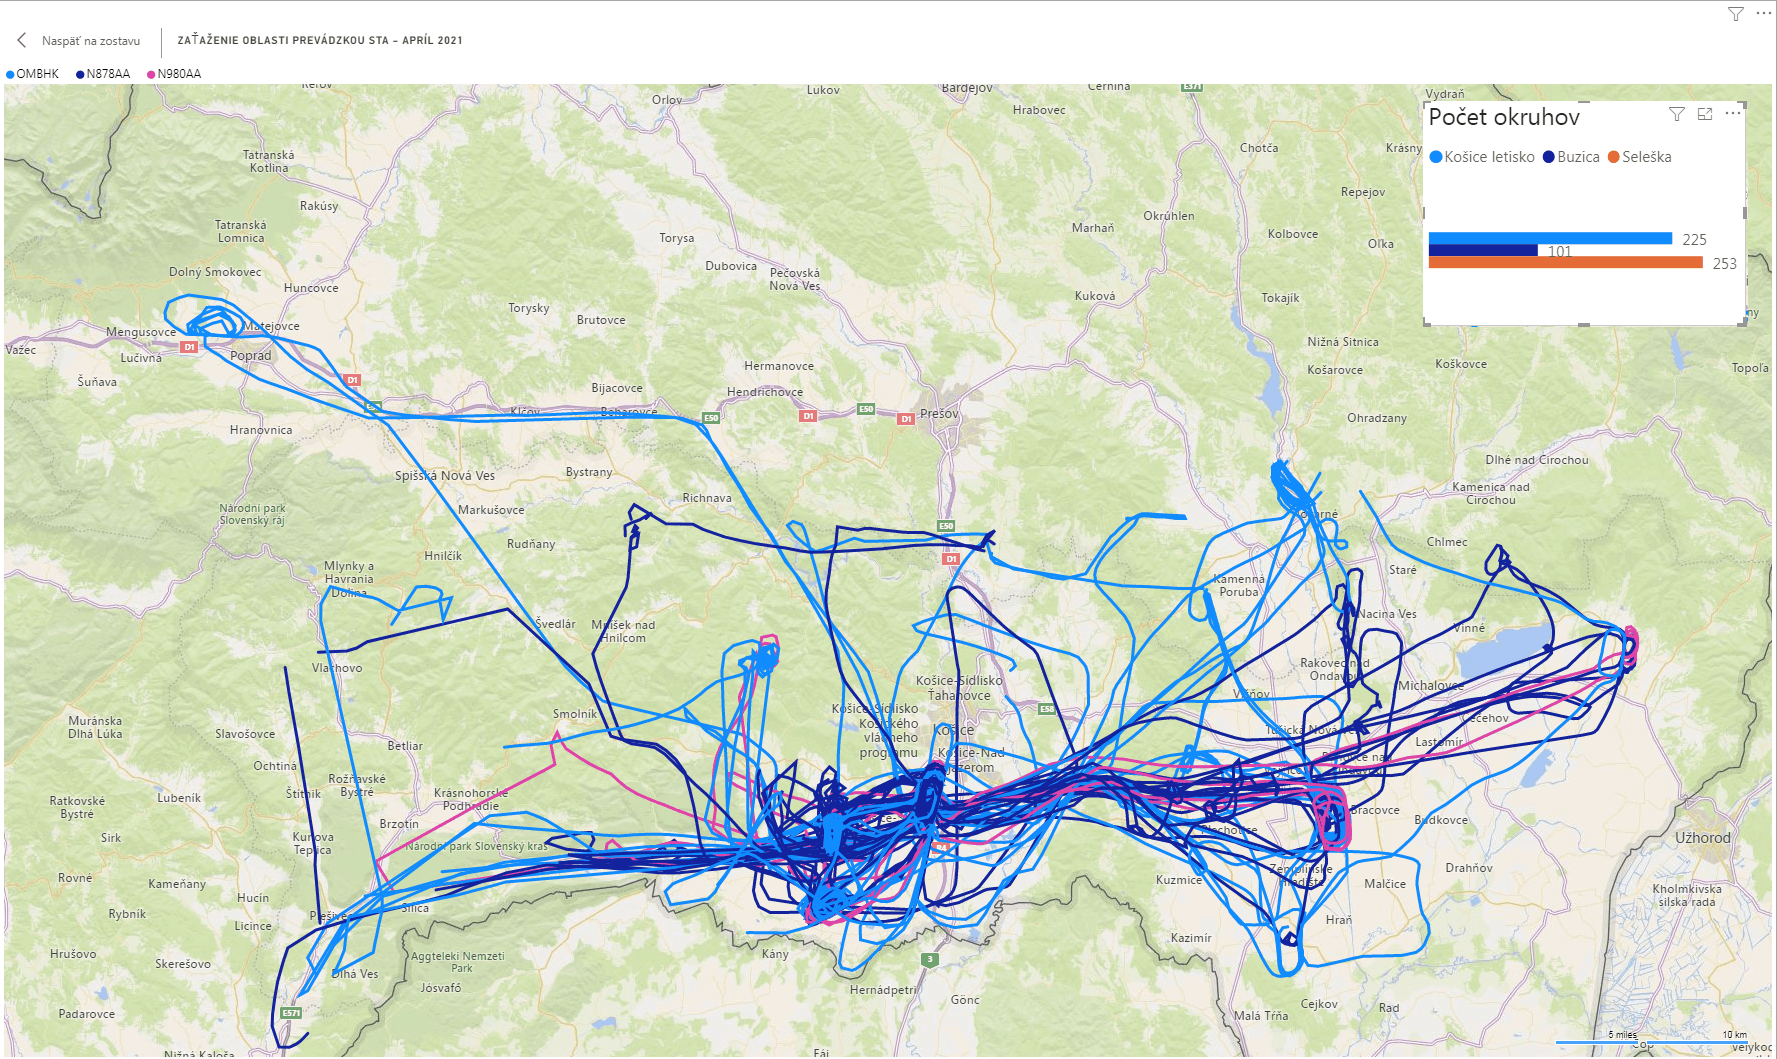
Task: Click the orange Seleška bar showing 253
Action: [1565, 263]
